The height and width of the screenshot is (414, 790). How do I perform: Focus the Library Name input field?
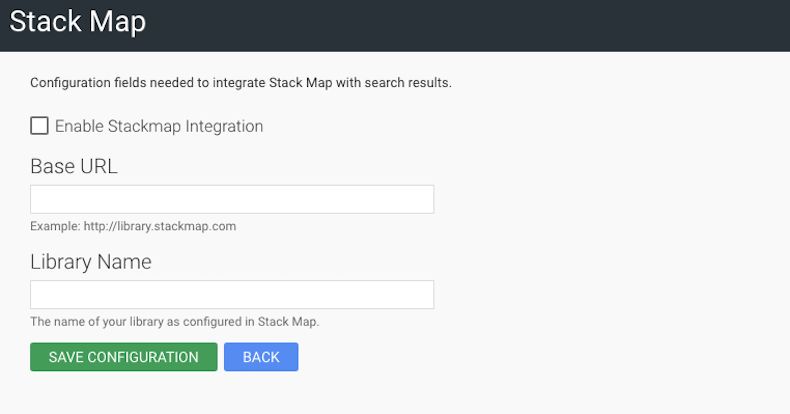click(232, 295)
